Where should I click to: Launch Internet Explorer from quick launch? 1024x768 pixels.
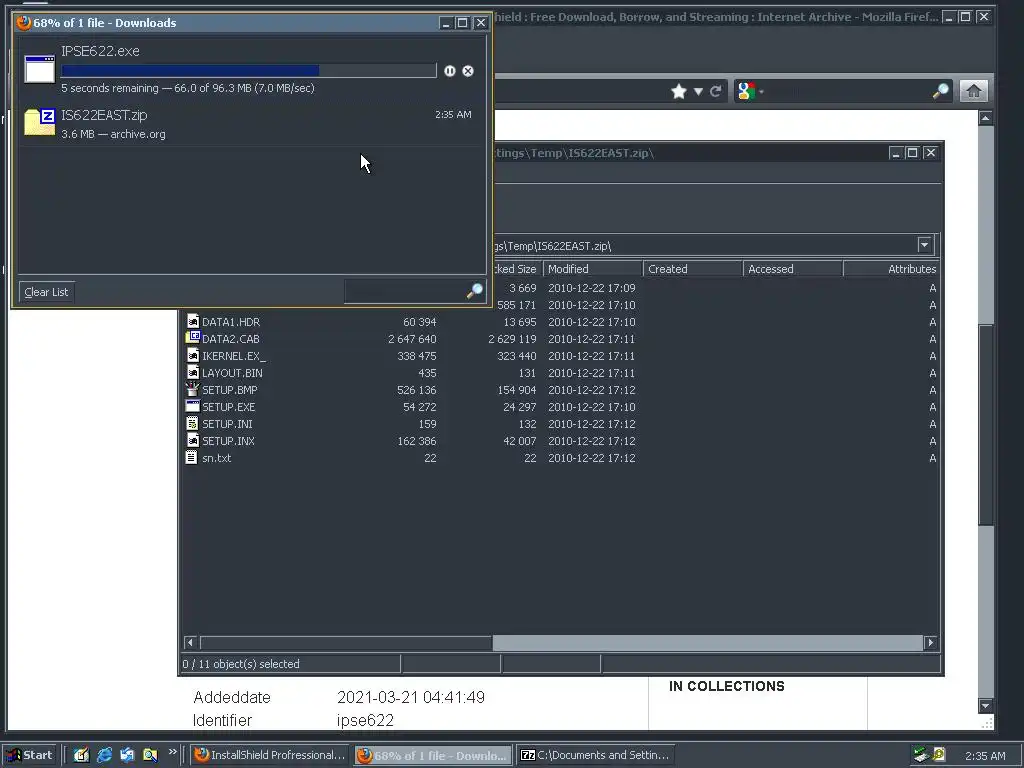[x=104, y=755]
